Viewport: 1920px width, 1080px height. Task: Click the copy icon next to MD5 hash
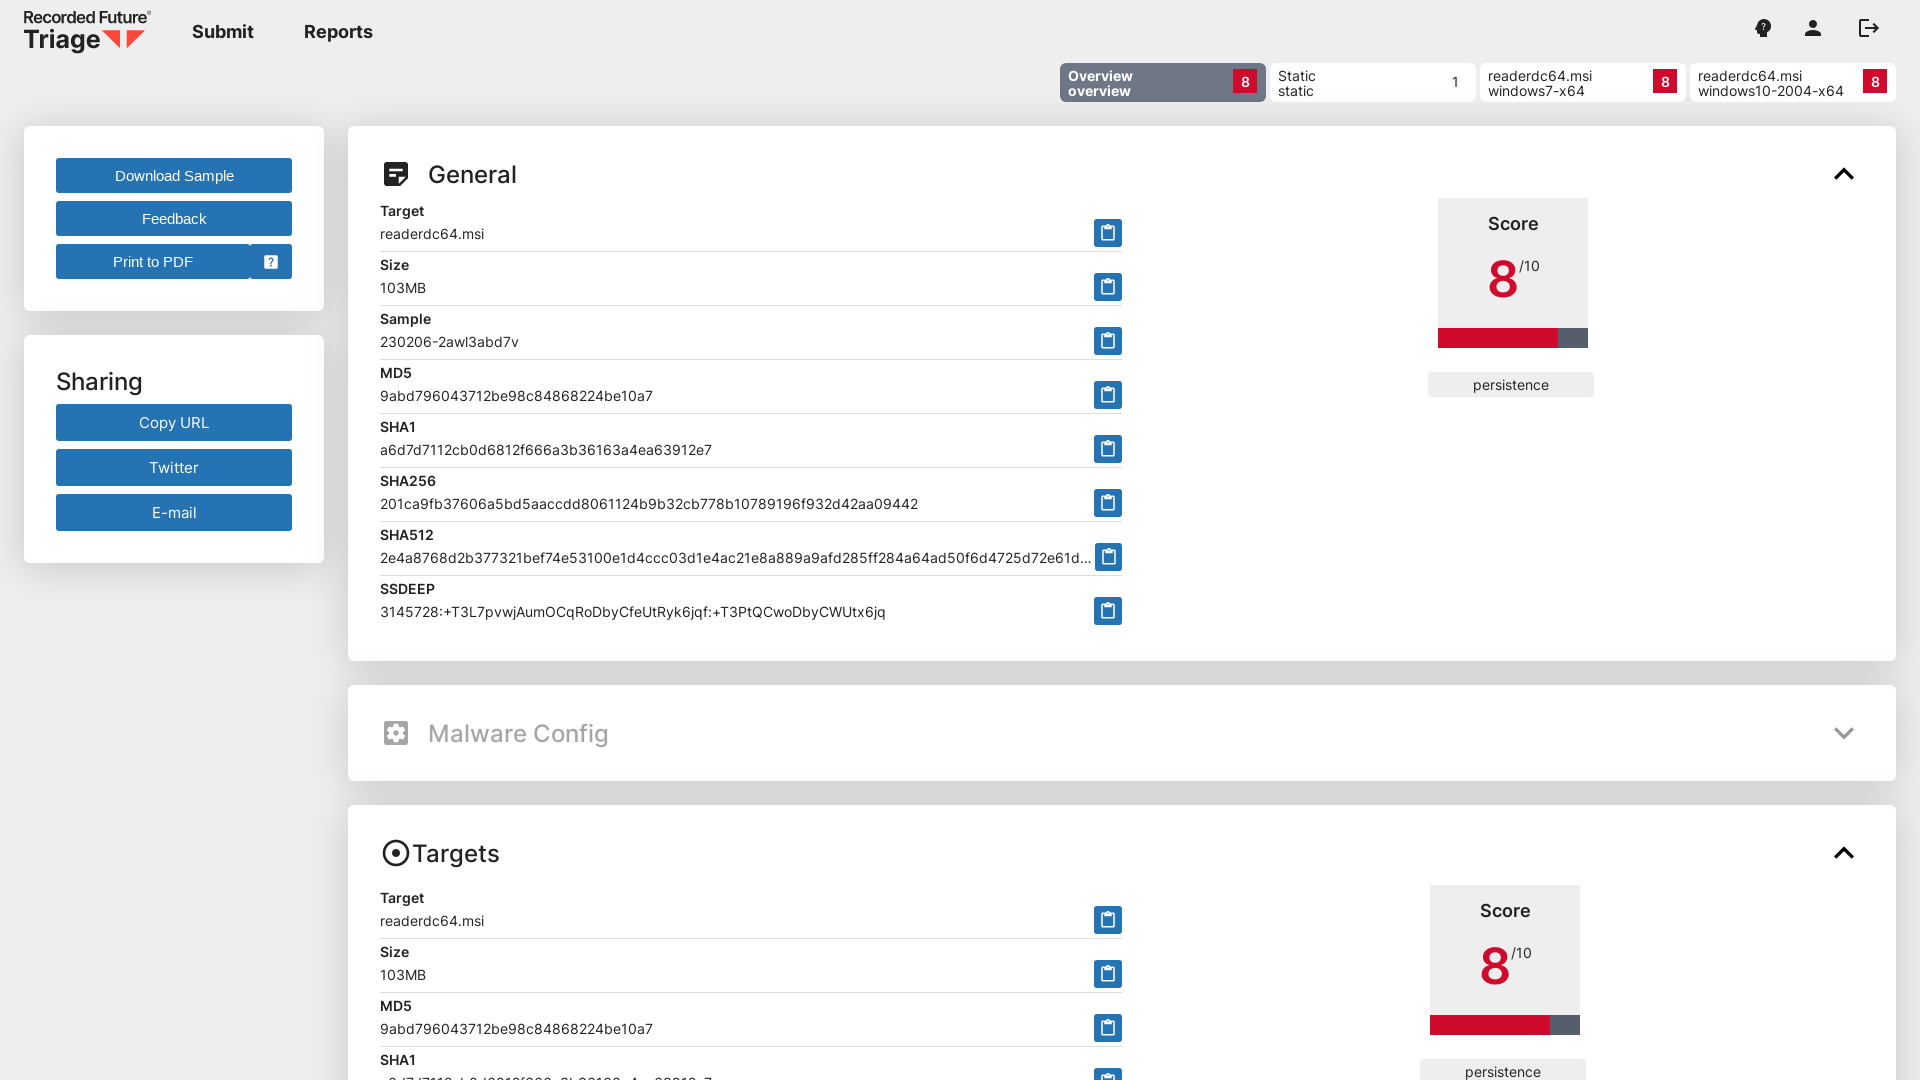point(1106,394)
